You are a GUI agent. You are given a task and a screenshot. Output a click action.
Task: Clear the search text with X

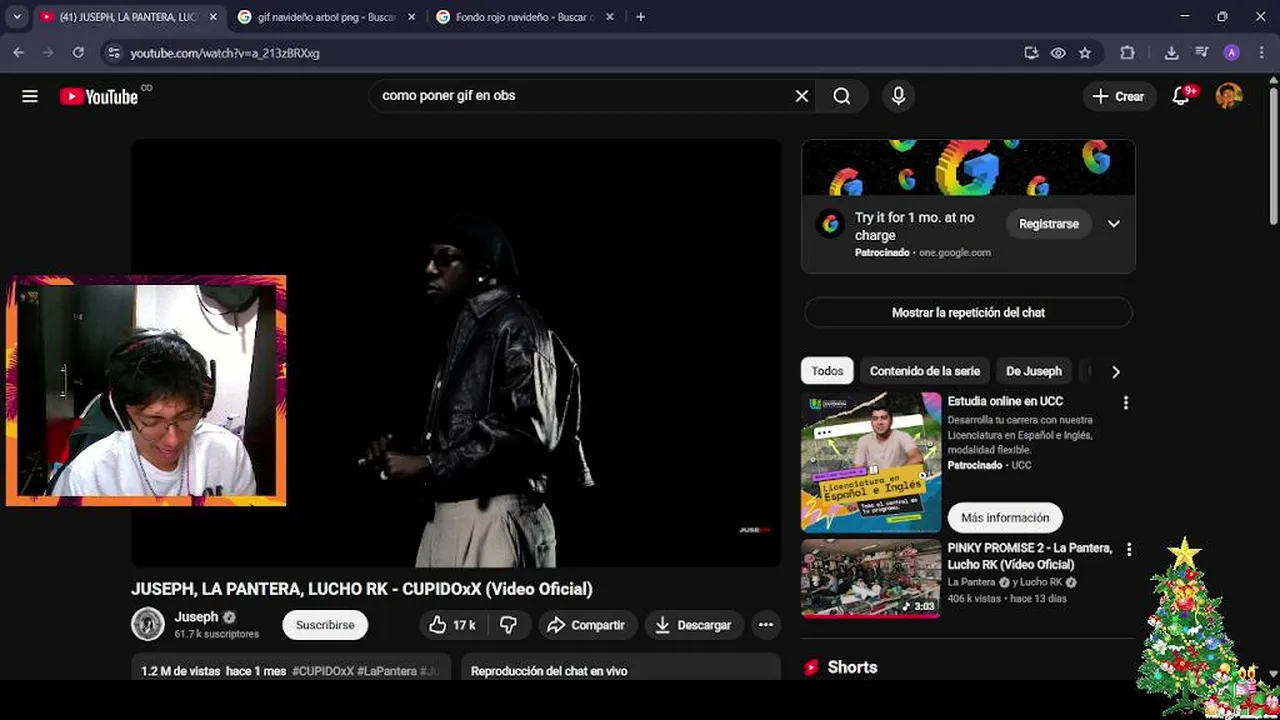point(801,96)
